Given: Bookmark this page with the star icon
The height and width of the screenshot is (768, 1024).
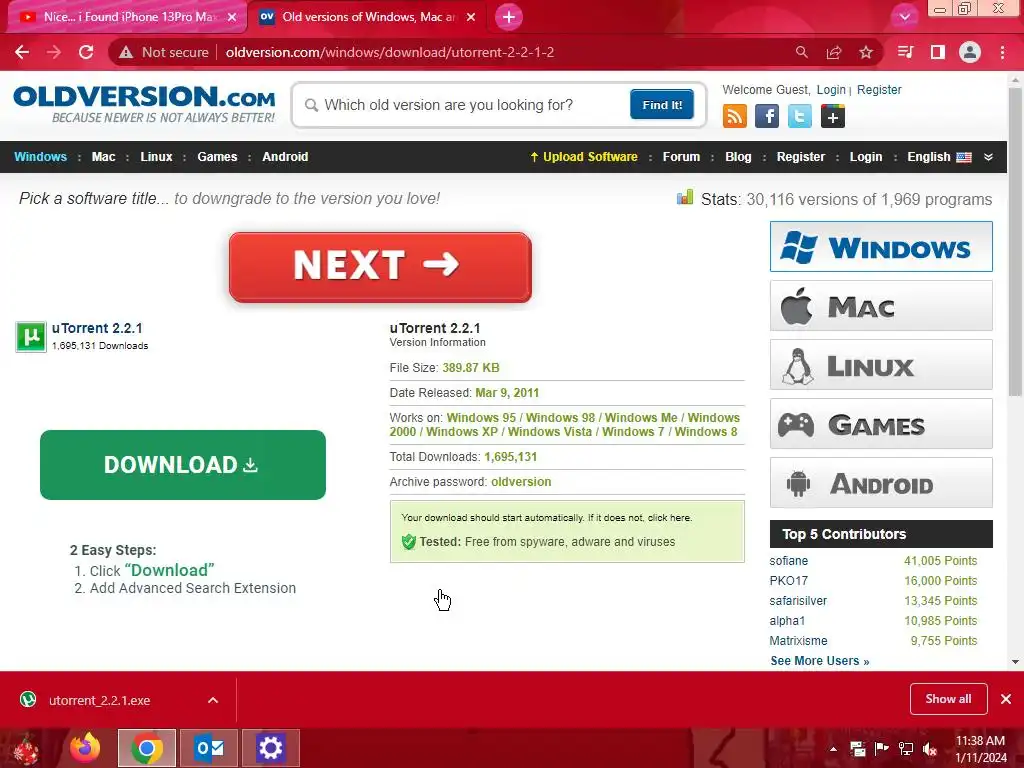Looking at the screenshot, I should (866, 52).
